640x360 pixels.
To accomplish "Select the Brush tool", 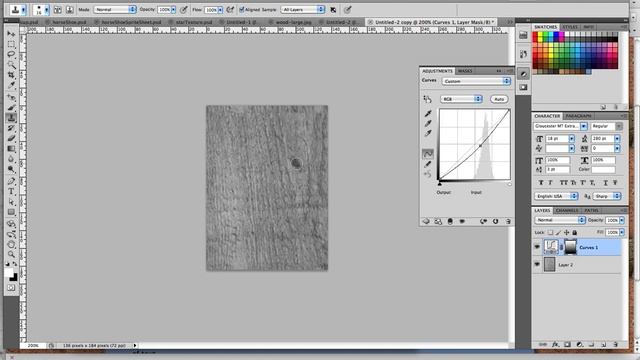I will (x=11, y=108).
